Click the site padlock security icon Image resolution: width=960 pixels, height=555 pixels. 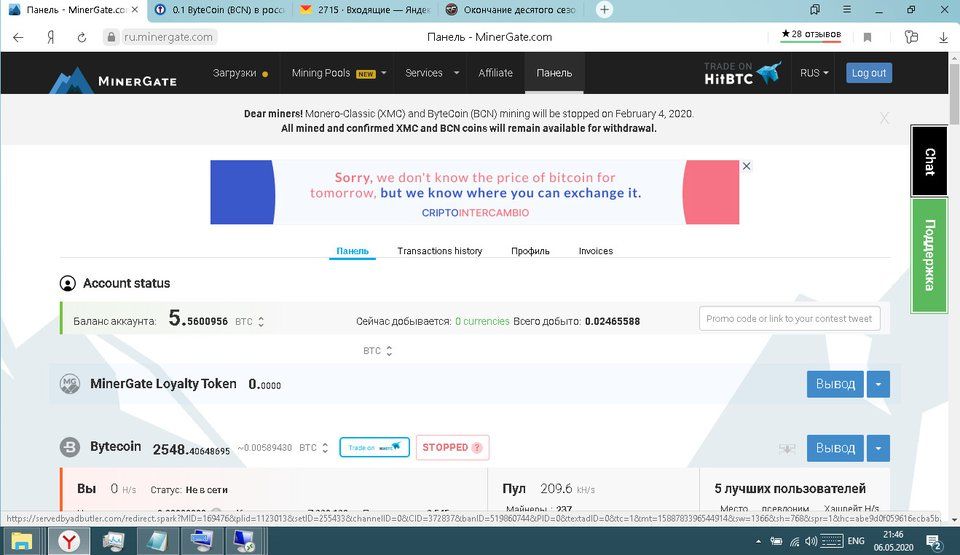[111, 37]
